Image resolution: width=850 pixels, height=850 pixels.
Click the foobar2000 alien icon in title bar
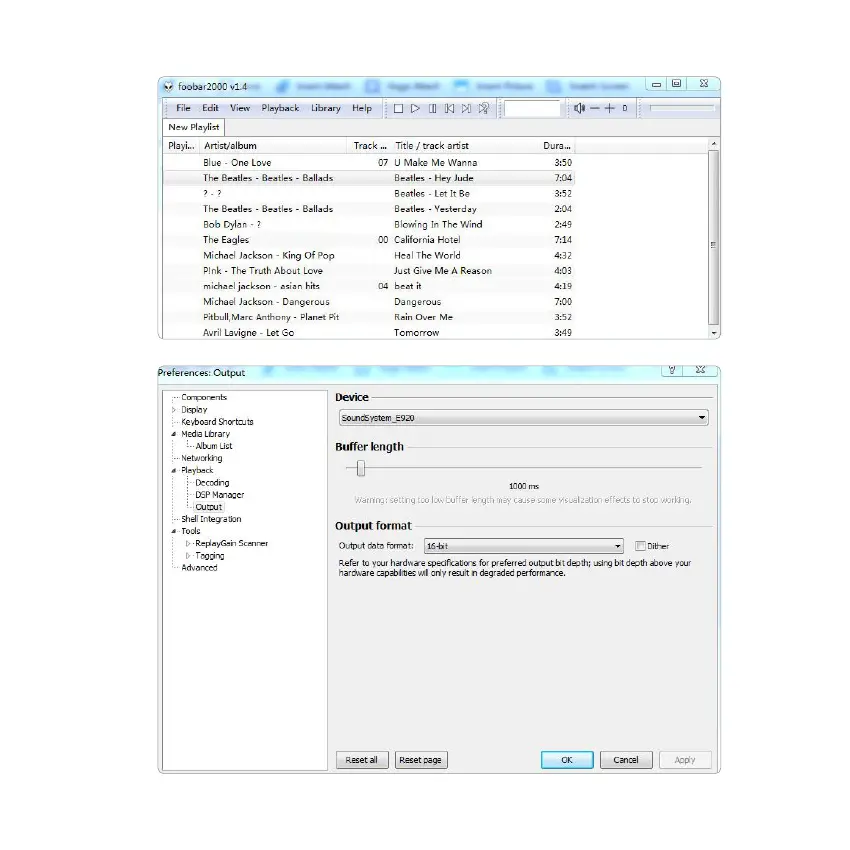tap(169, 87)
